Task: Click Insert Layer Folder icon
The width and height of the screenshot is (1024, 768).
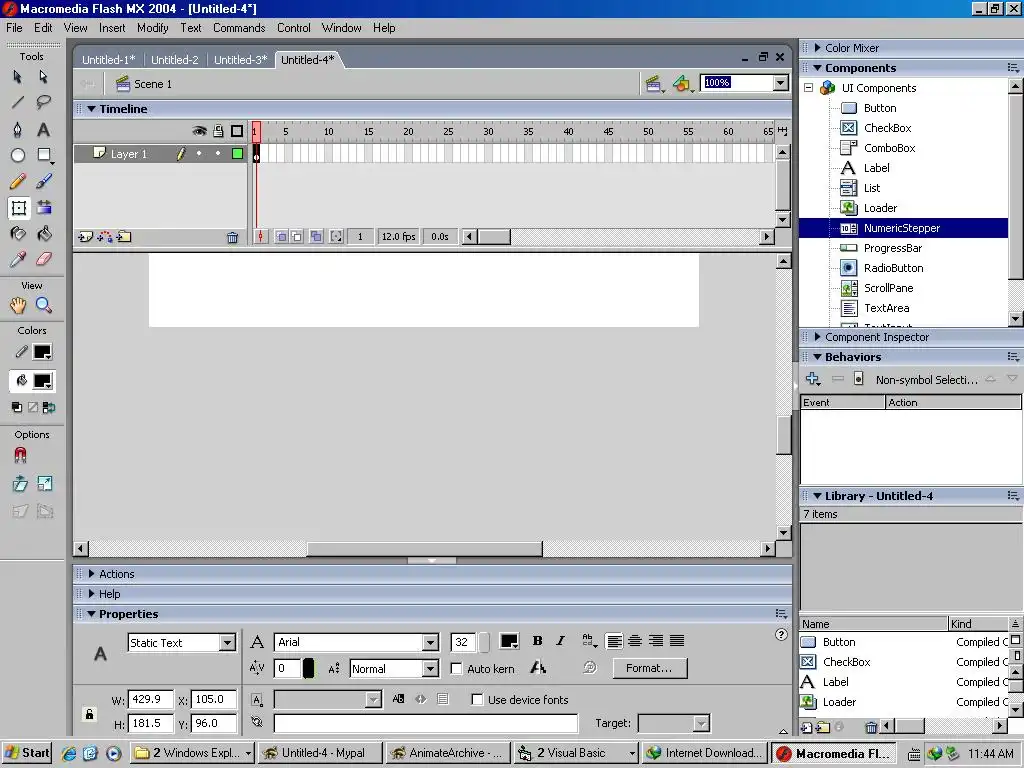Action: coord(124,237)
